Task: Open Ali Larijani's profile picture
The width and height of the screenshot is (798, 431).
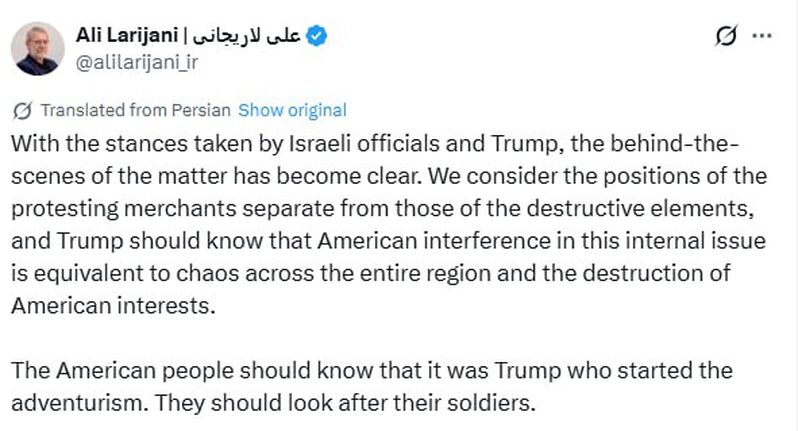Action: [x=36, y=50]
